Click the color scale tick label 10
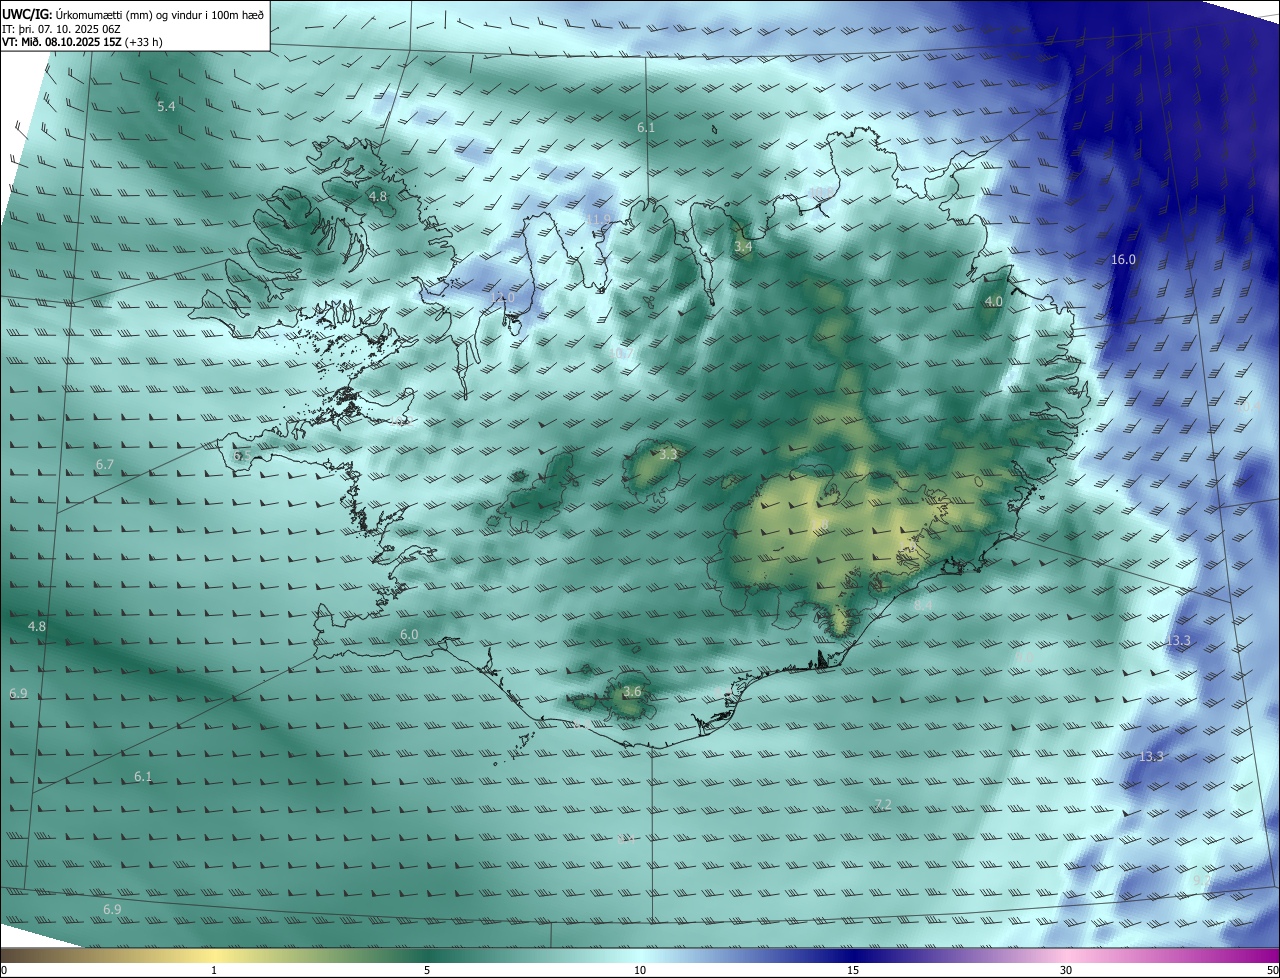 click(x=640, y=971)
